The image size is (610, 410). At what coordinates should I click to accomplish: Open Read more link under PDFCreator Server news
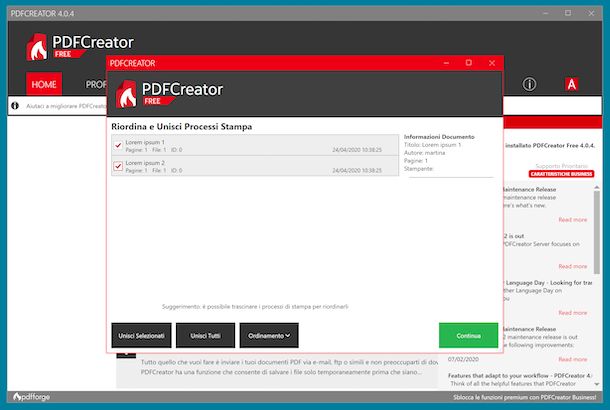[x=573, y=266]
